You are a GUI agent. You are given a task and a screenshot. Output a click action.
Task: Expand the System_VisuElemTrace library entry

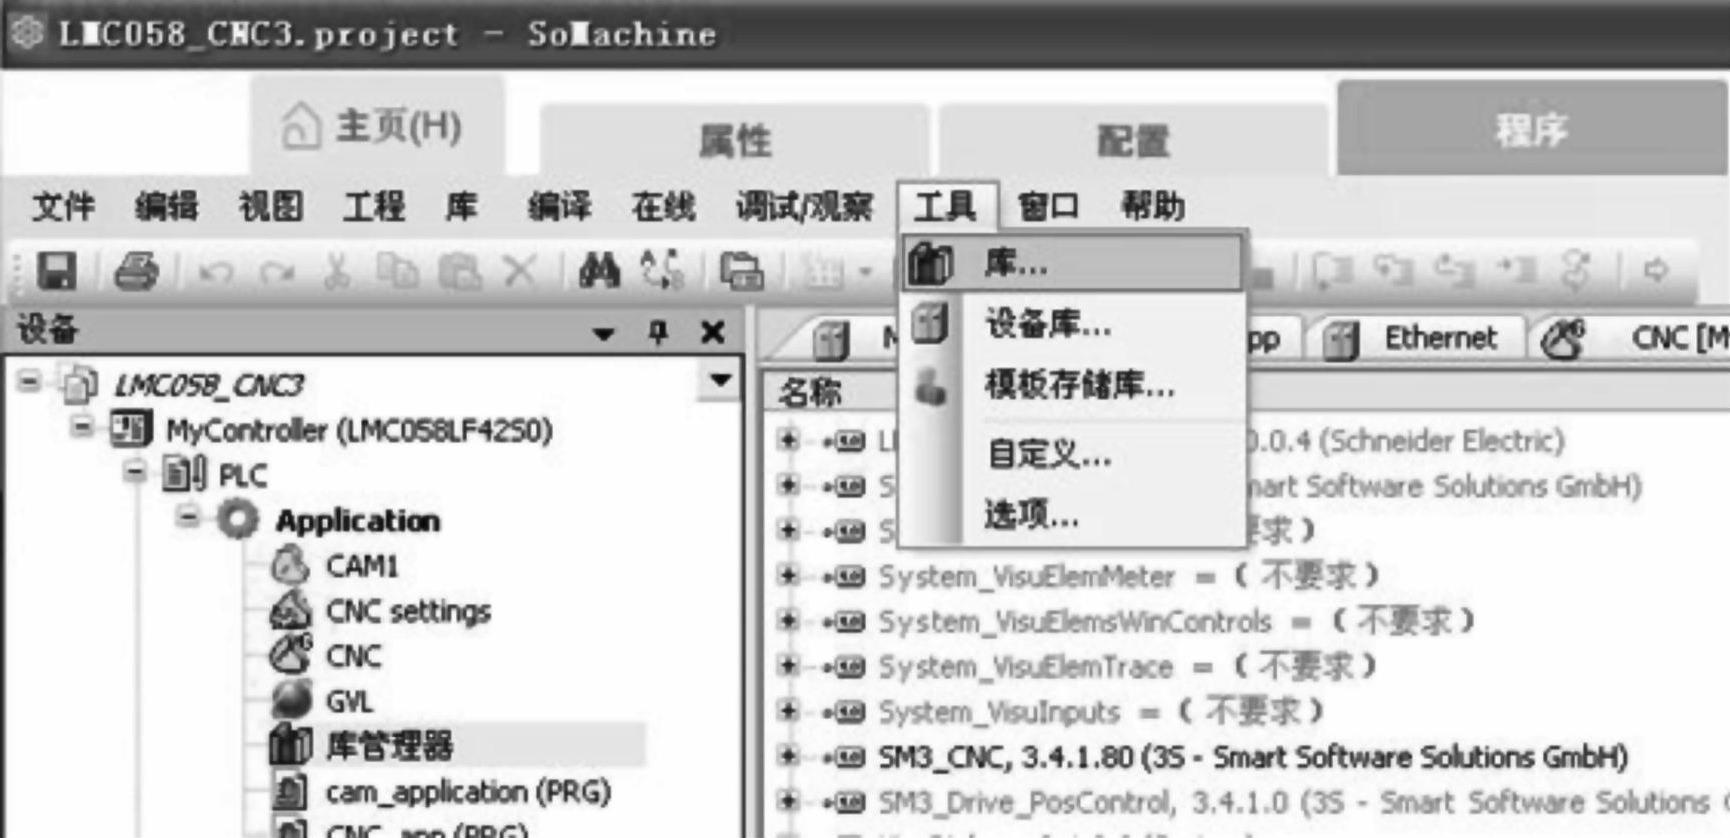coord(789,665)
